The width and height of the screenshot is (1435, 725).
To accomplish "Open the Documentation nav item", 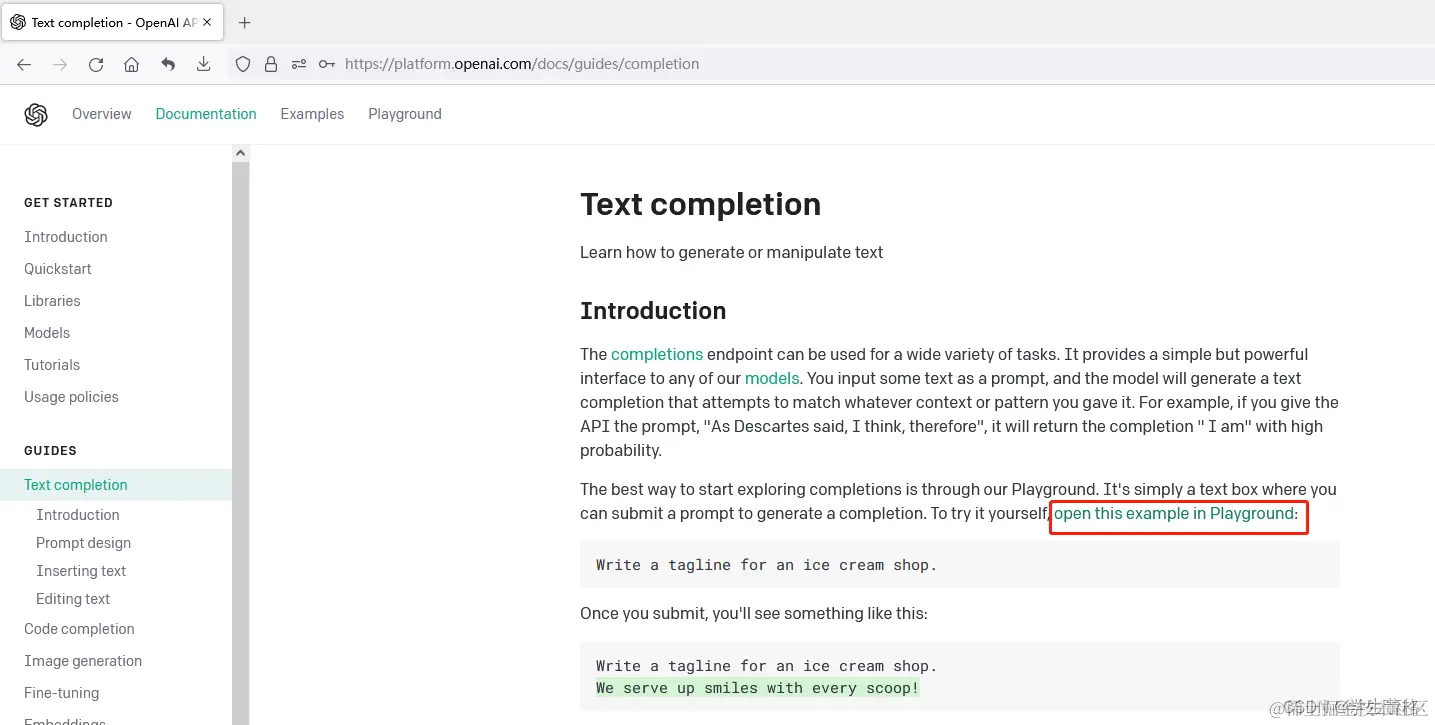I will 206,114.
